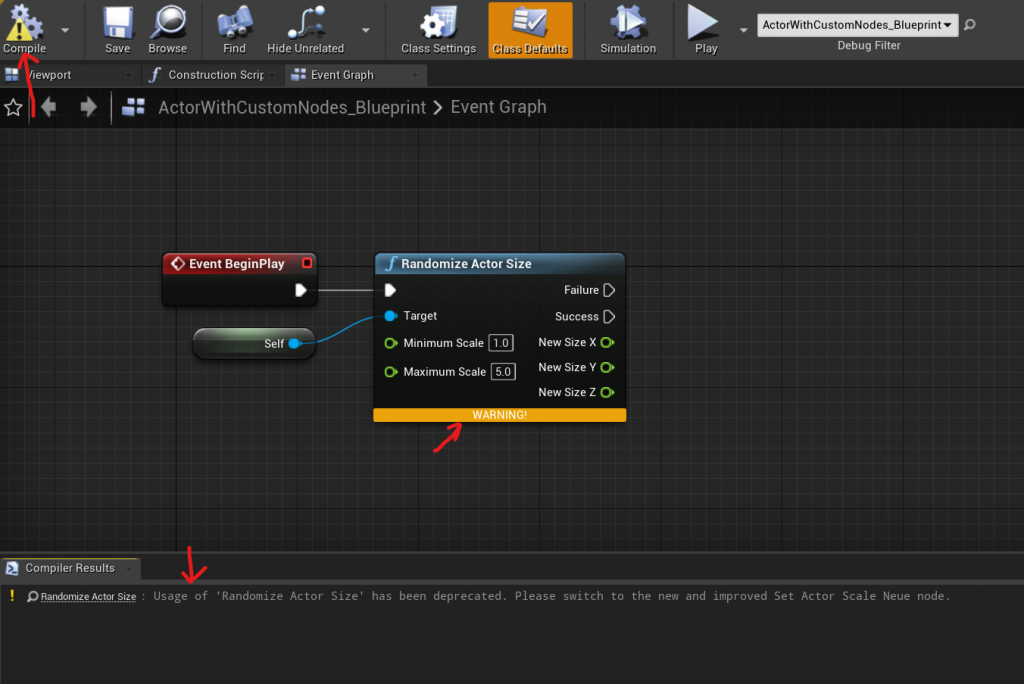Click the Maximum Scale value field
1024x684 pixels.
pyautogui.click(x=503, y=371)
